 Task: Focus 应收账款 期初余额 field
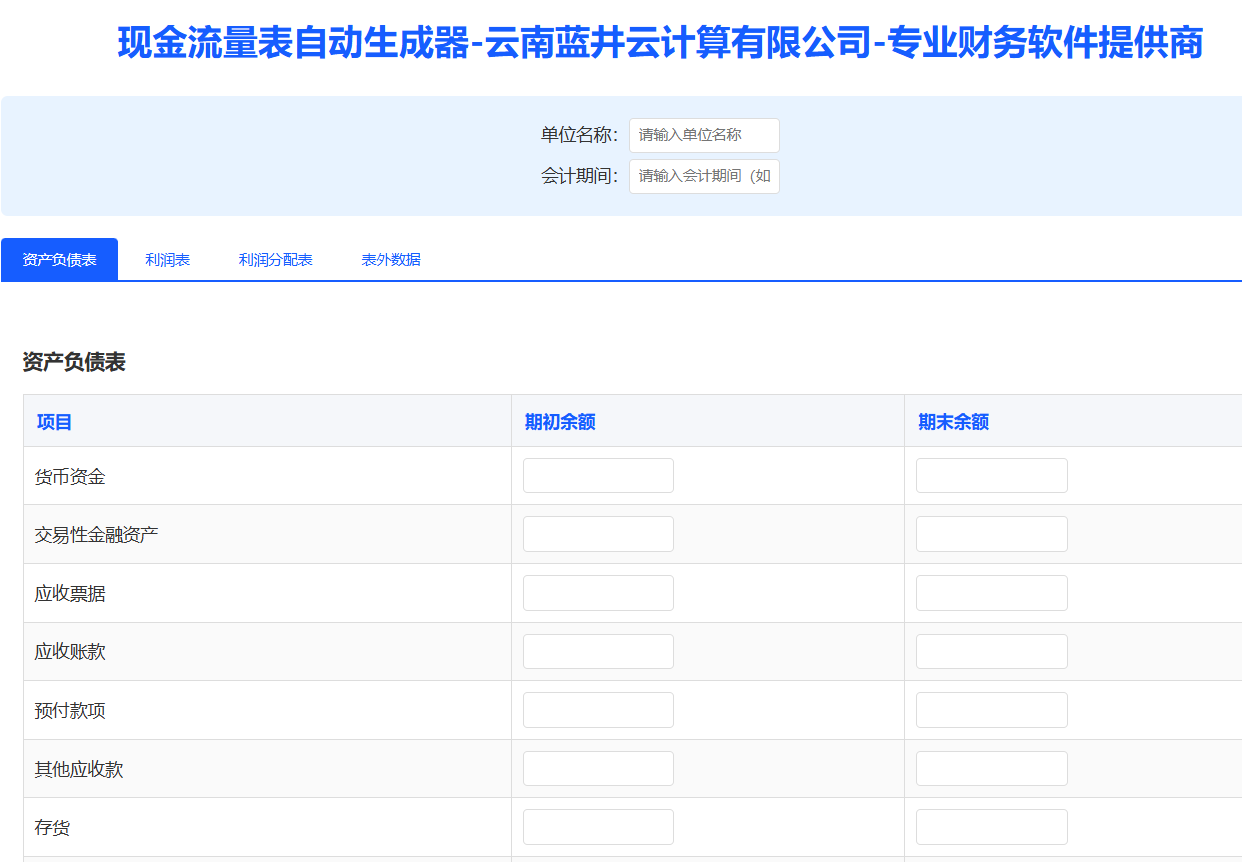coord(598,651)
